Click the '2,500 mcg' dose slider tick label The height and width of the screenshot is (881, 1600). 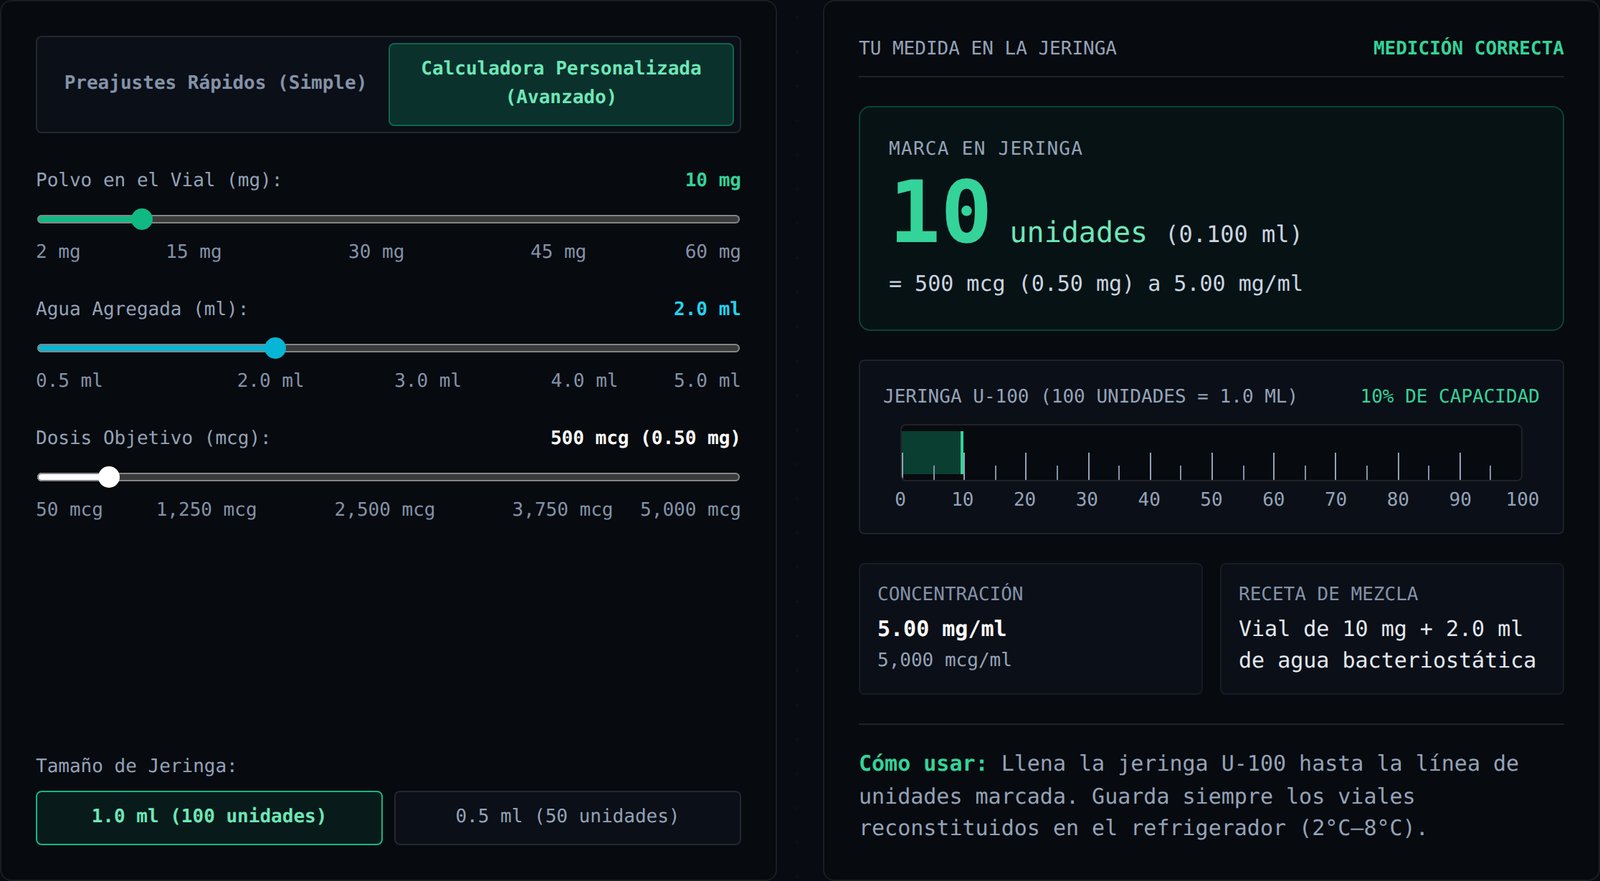point(384,510)
